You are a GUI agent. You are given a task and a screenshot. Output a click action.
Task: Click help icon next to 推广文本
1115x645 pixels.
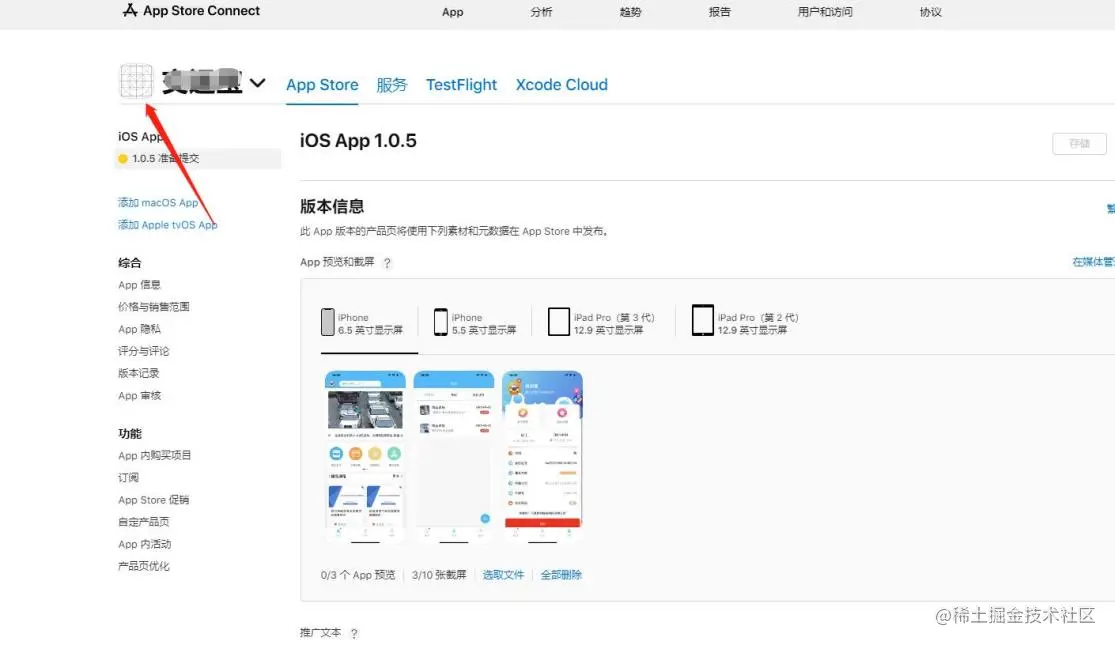pyautogui.click(x=354, y=633)
